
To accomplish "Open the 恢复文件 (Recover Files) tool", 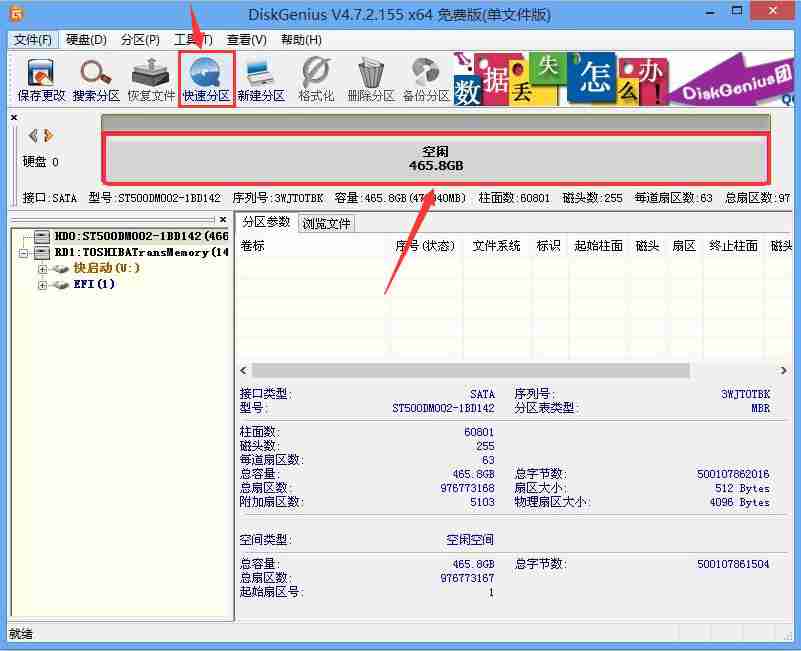I will point(151,80).
